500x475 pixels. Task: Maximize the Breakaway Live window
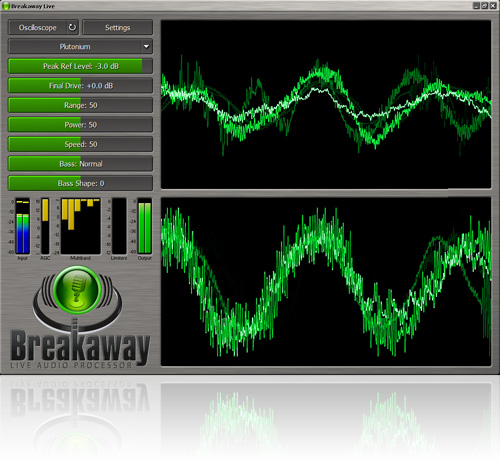(485, 6)
